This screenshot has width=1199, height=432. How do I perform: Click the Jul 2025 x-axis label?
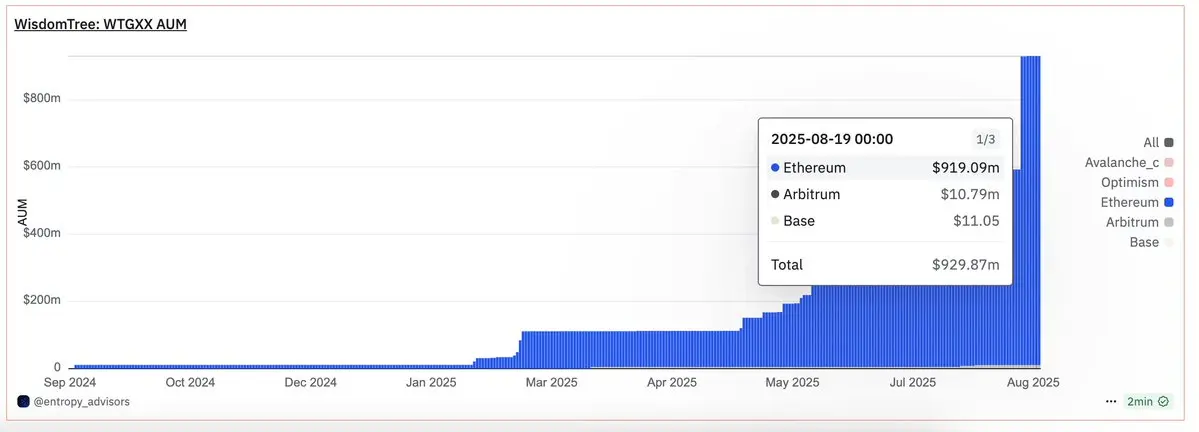(x=913, y=382)
